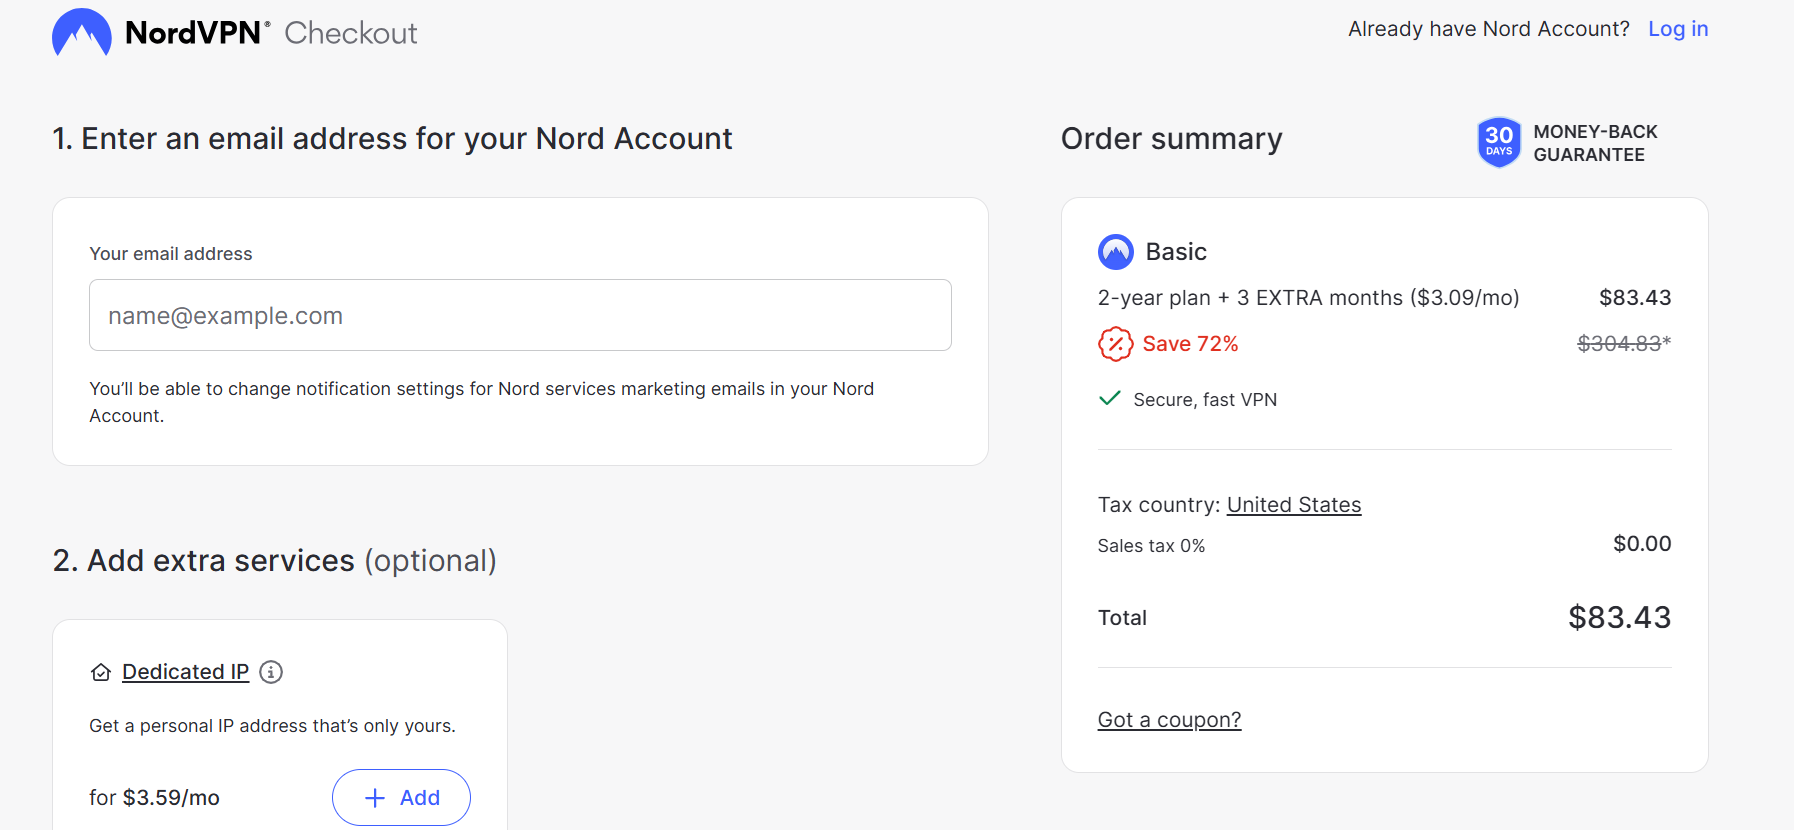Click the 2-year plan description line
Image resolution: width=1794 pixels, height=830 pixels.
[x=1308, y=298]
